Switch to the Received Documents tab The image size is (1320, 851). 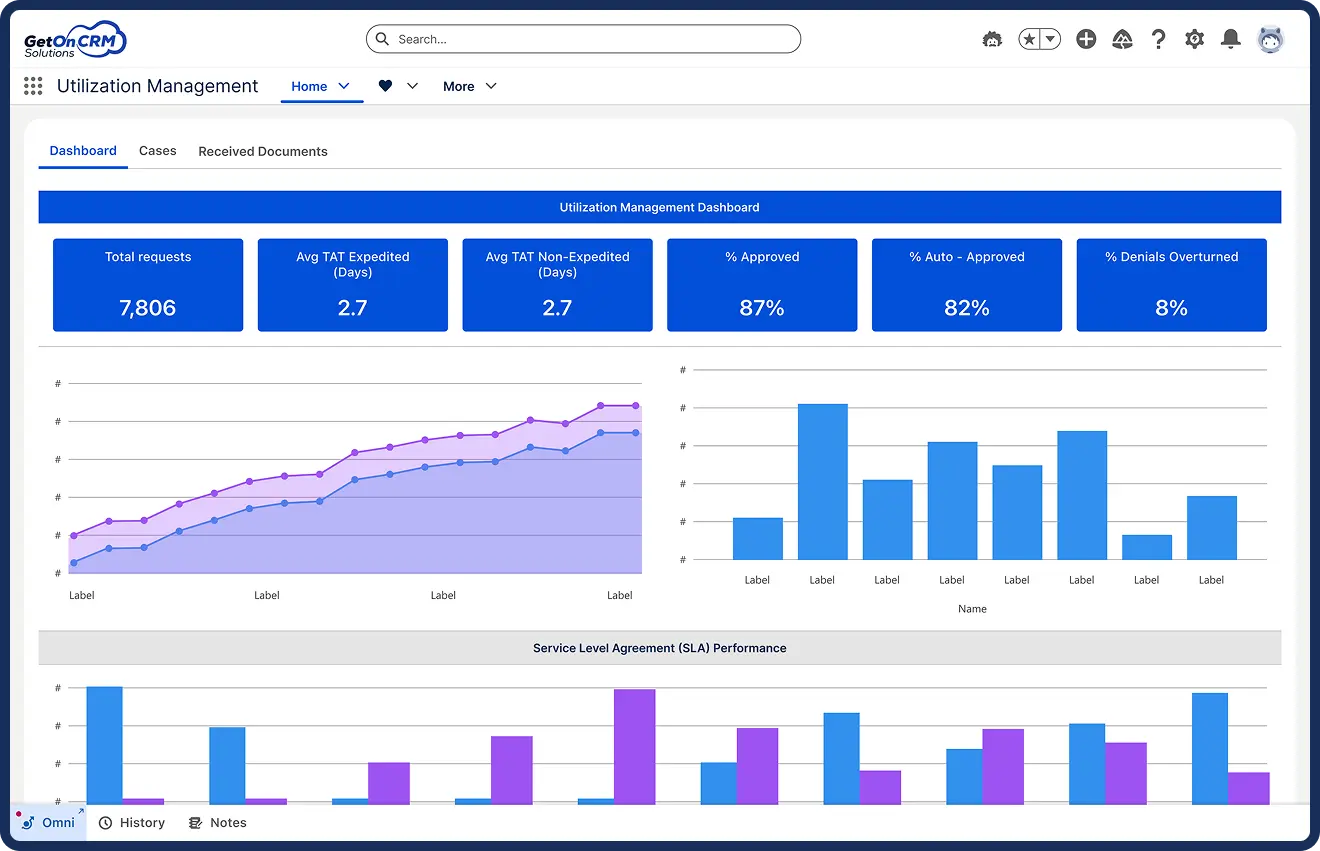[x=263, y=152]
